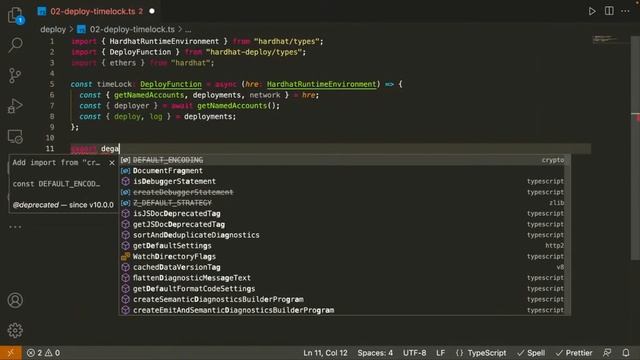The image size is (640, 360).
Task: Open More Actions ellipsis in editor toolbar
Action: coord(625,11)
